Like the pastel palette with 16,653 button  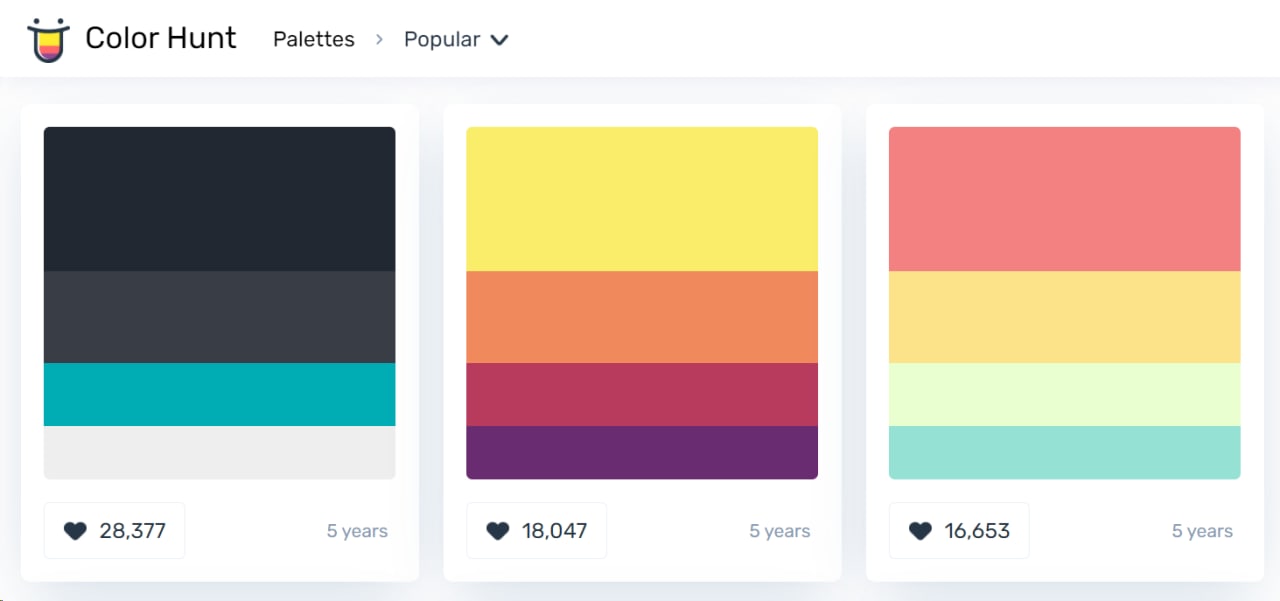pos(959,531)
